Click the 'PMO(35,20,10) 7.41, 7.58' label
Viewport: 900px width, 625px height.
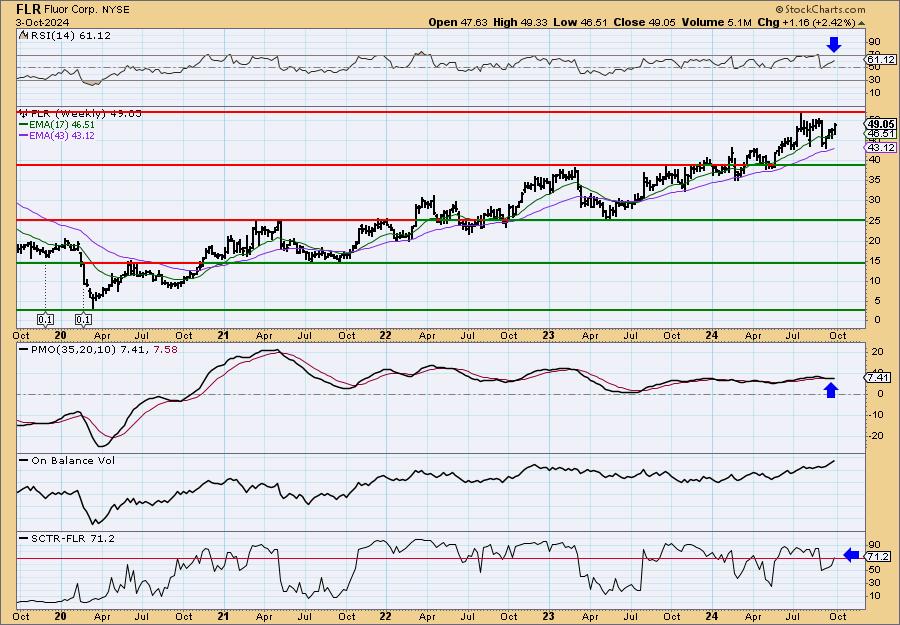click(x=104, y=349)
